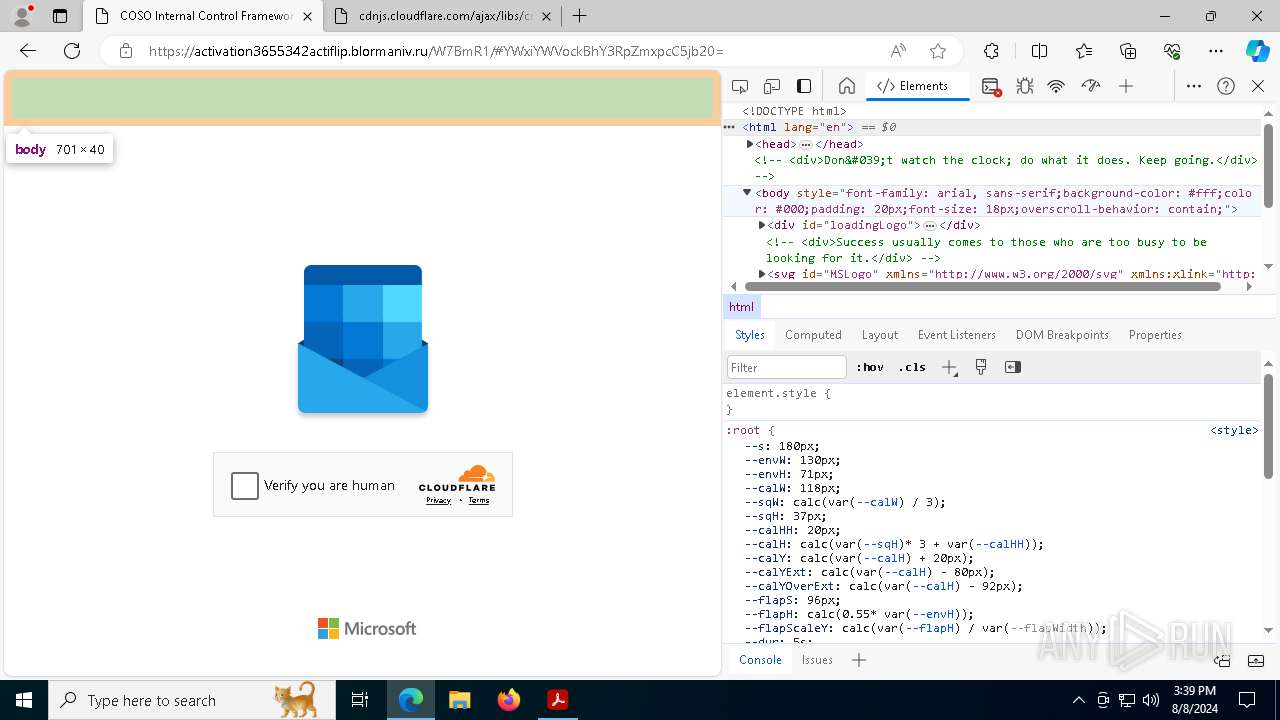Open the Console tool with error badge
Screen dimensions: 1280x720
coord(991,86)
